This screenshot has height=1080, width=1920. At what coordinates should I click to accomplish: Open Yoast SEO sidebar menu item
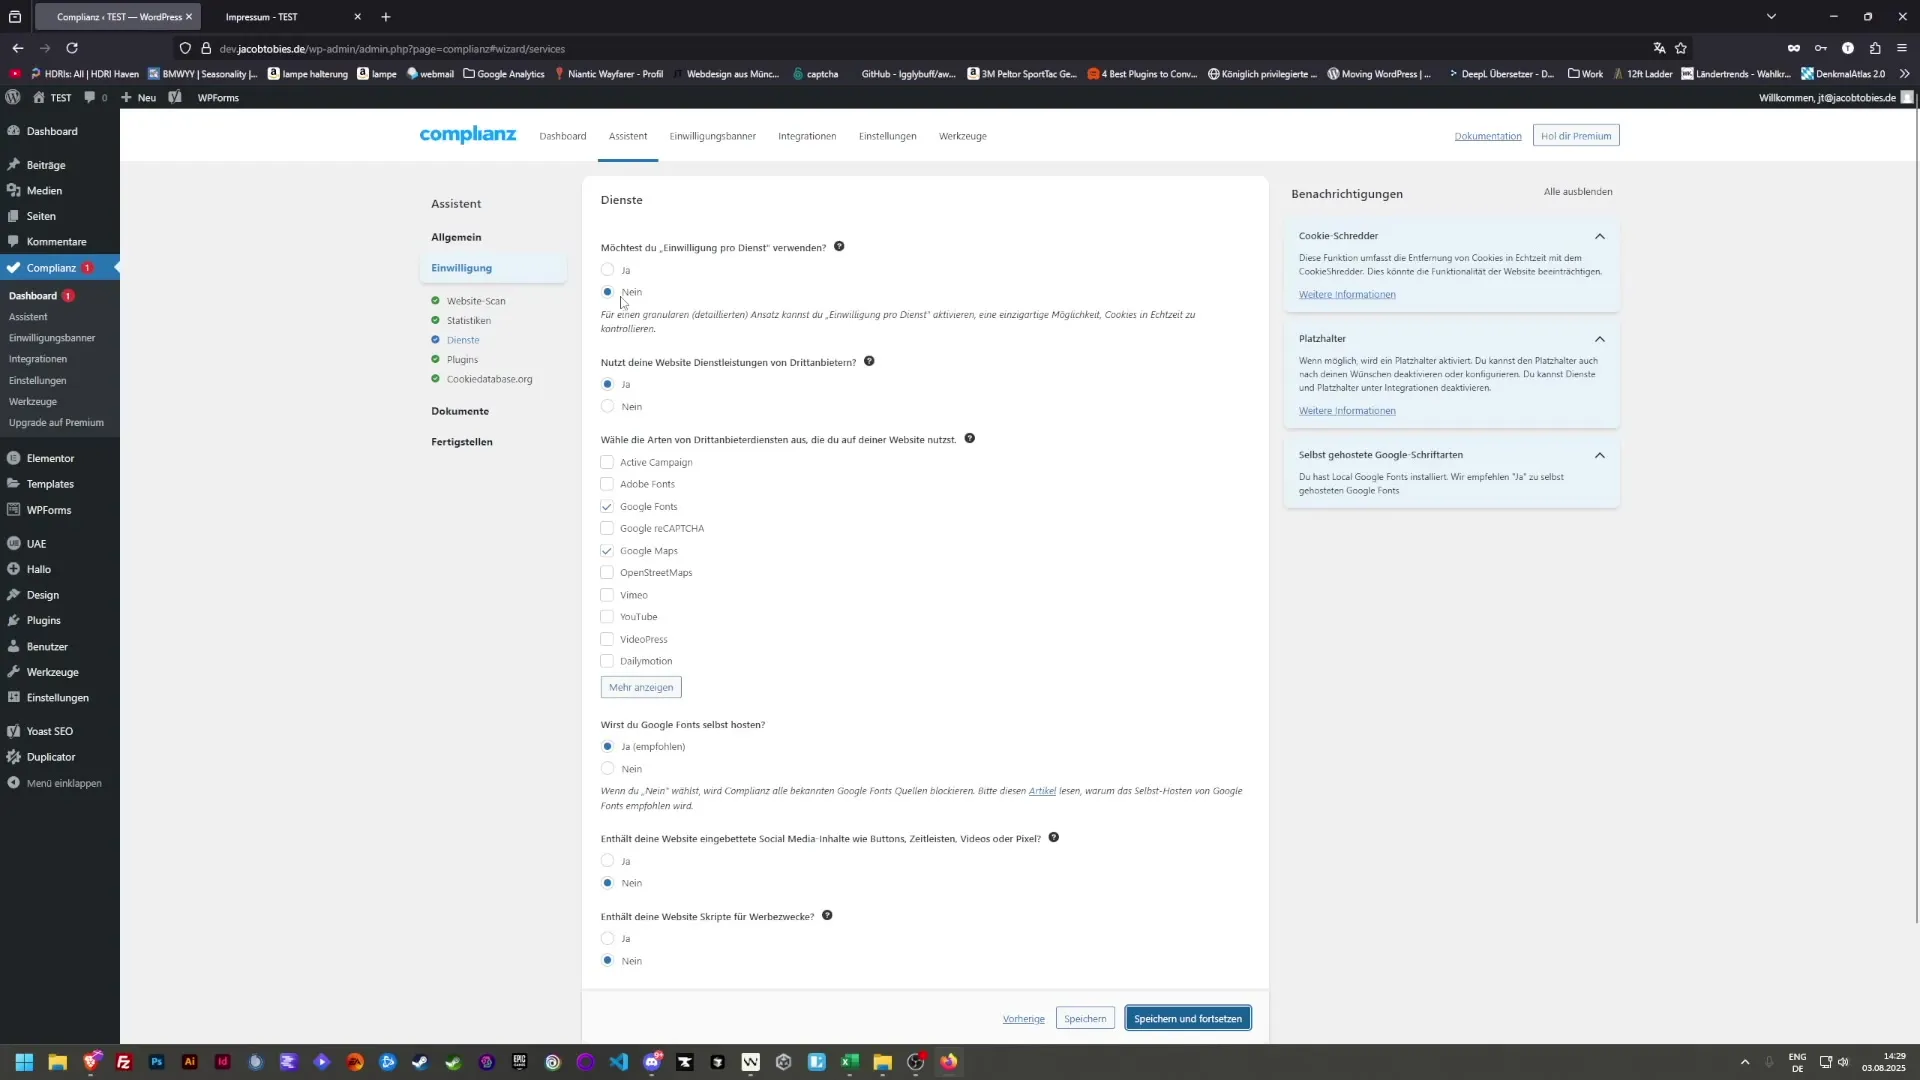(x=49, y=731)
